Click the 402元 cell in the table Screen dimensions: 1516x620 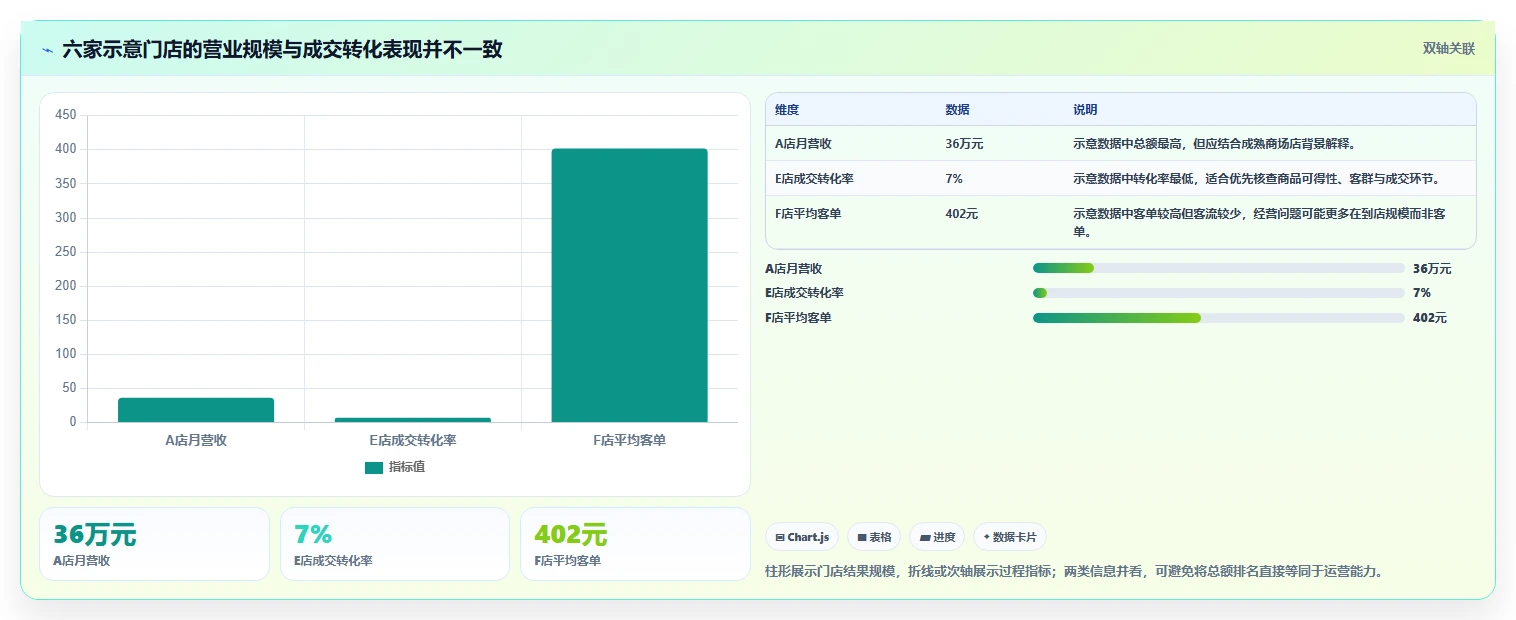click(x=961, y=213)
